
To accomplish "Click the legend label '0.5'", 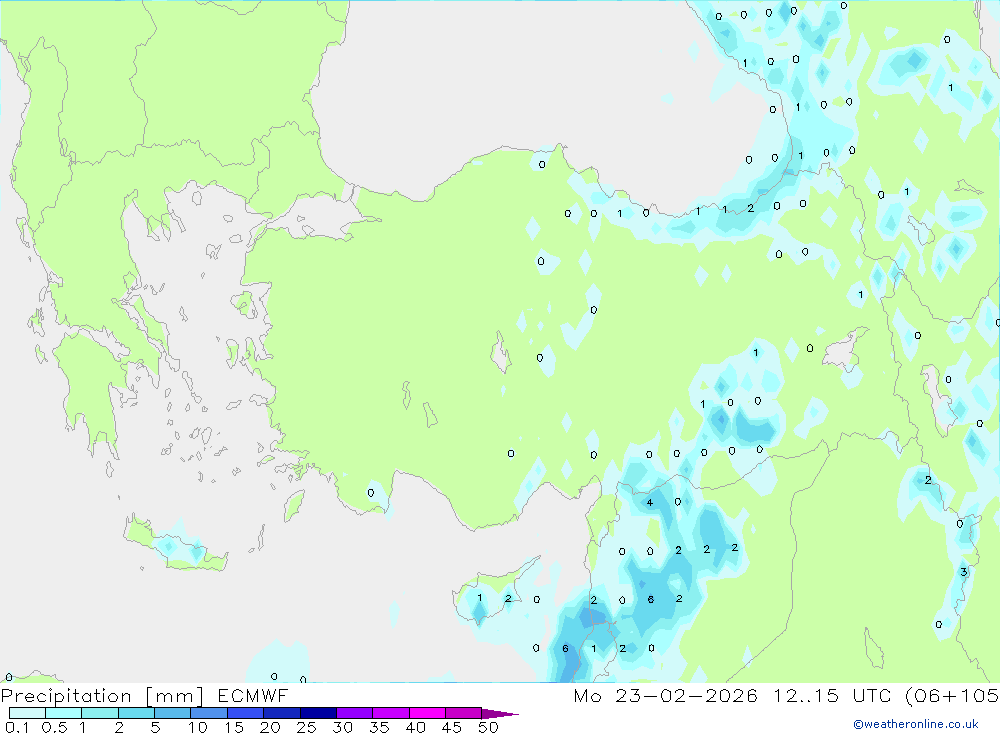I will pos(54,727).
